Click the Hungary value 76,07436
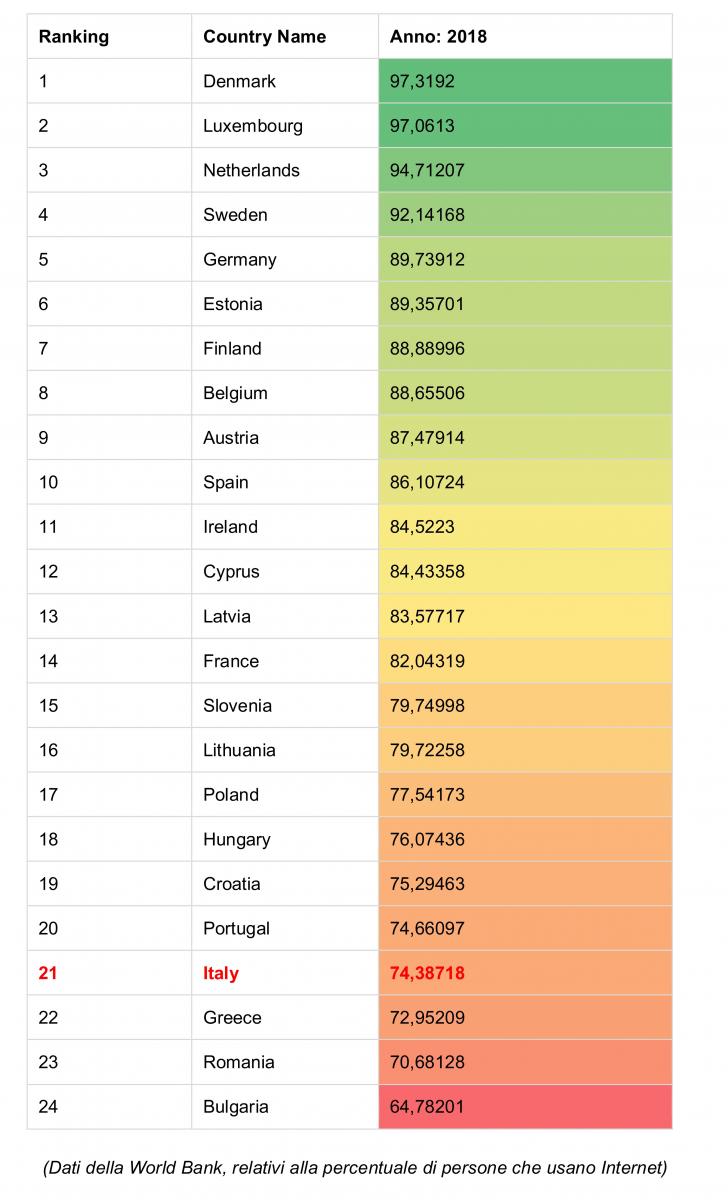Image resolution: width=728 pixels, height=1200 pixels. [525, 839]
